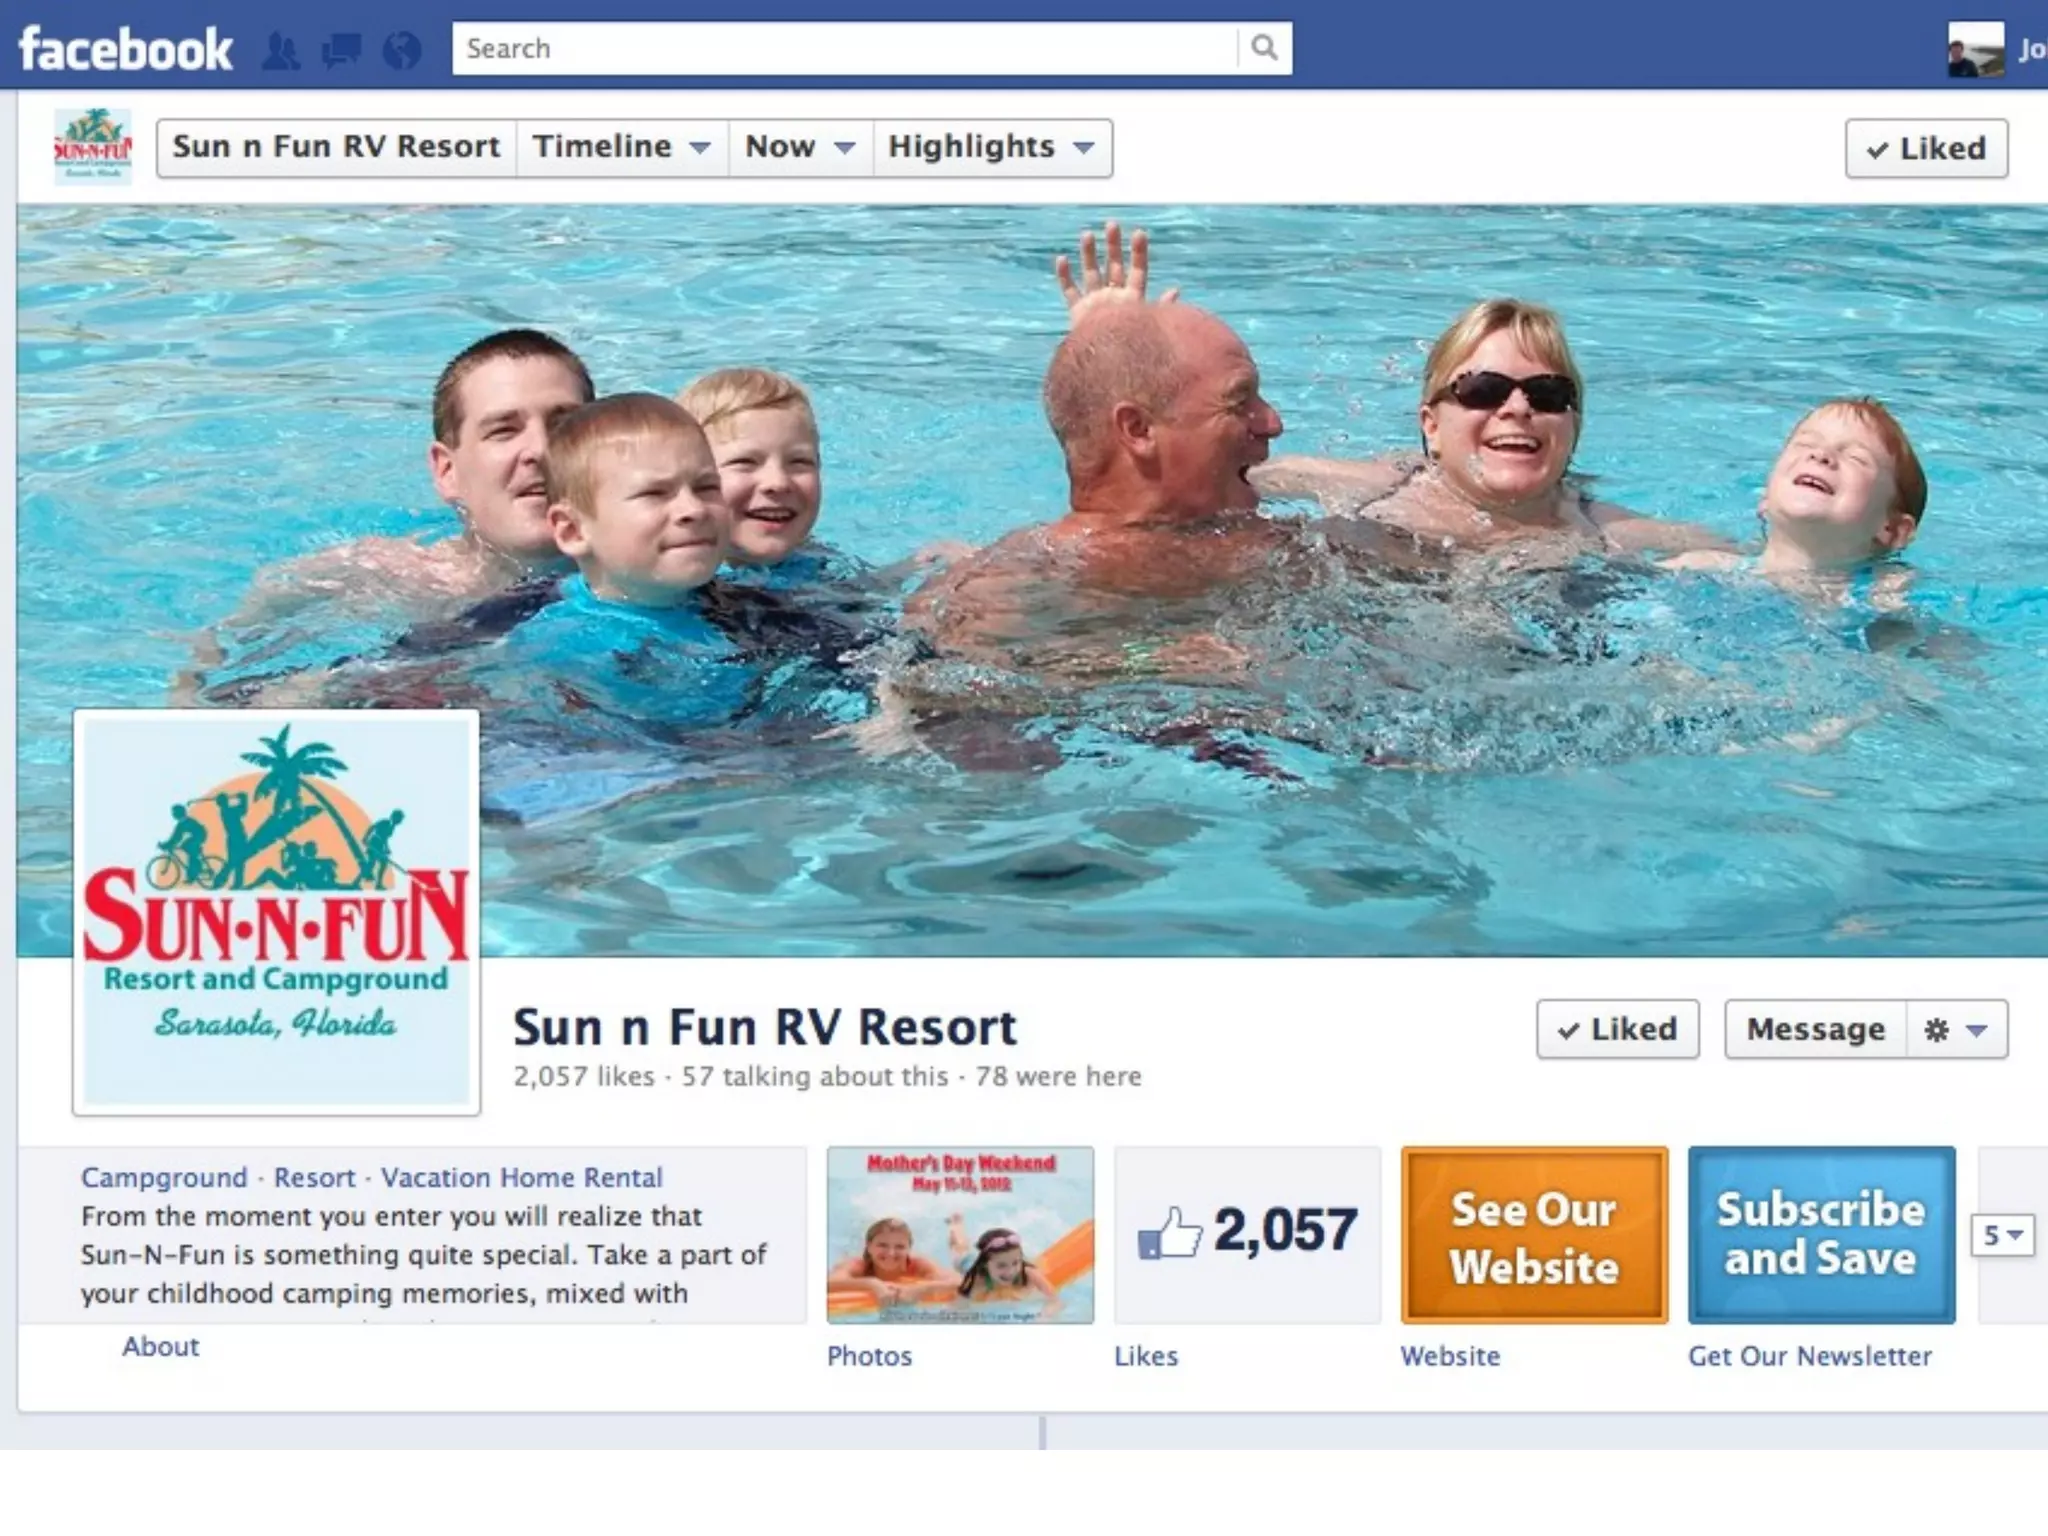Click the Facebook logo
The width and height of the screenshot is (2048, 1536).
pos(125,49)
